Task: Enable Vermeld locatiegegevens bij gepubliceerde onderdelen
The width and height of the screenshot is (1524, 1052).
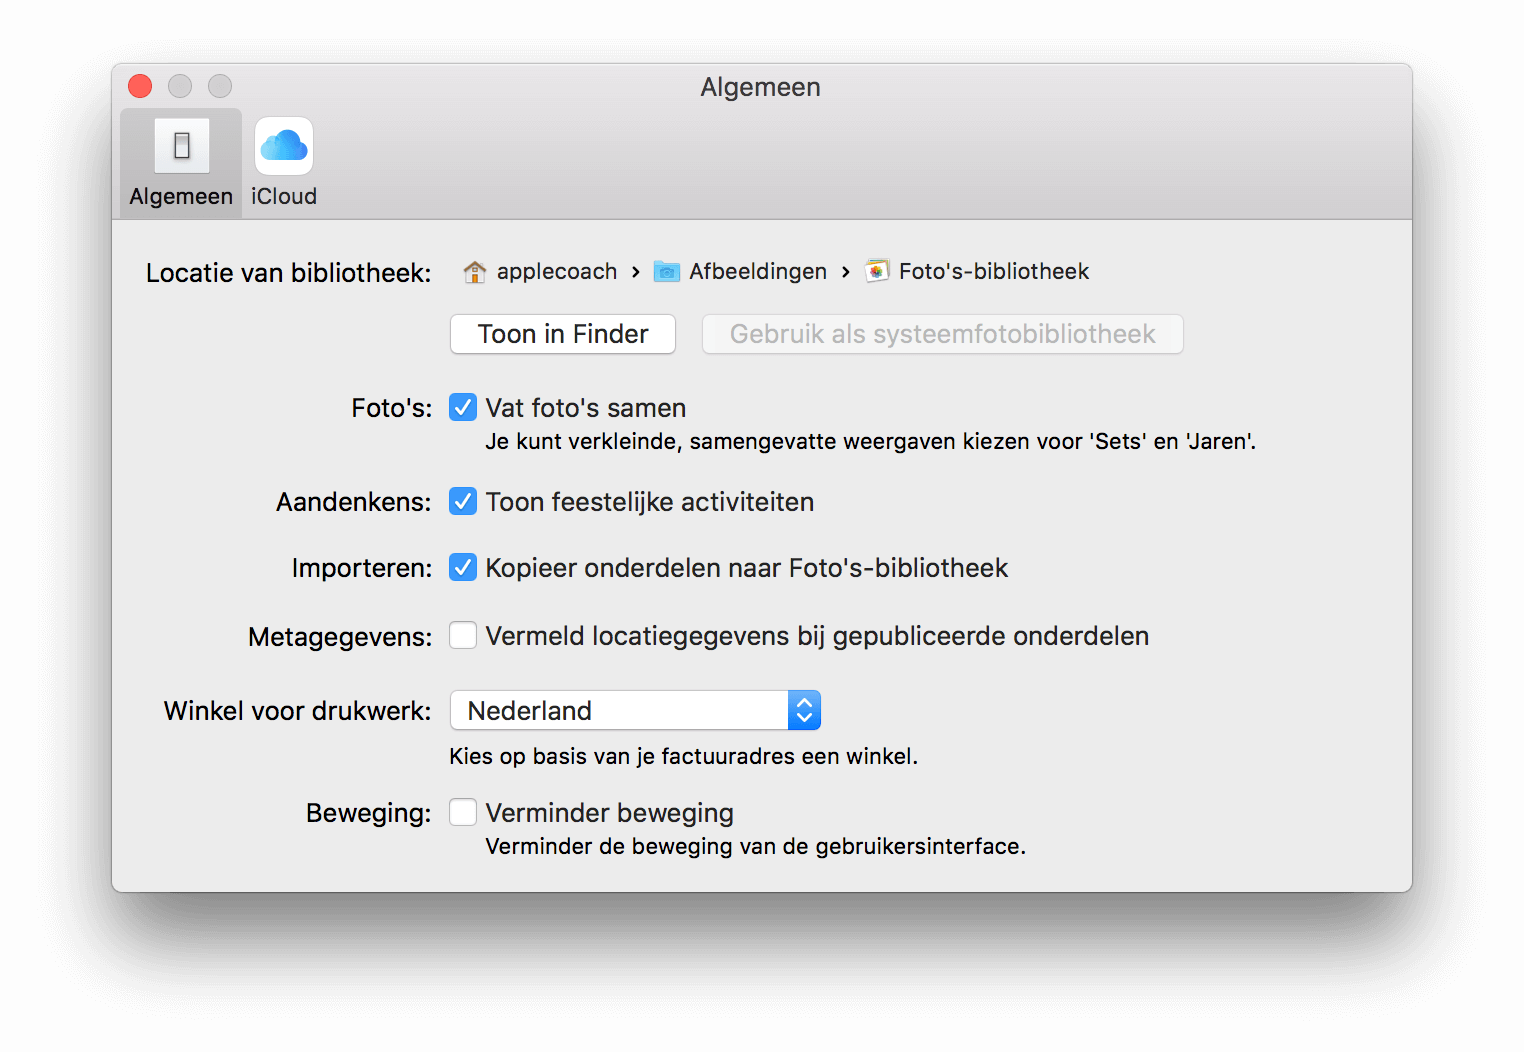Action: pos(463,635)
